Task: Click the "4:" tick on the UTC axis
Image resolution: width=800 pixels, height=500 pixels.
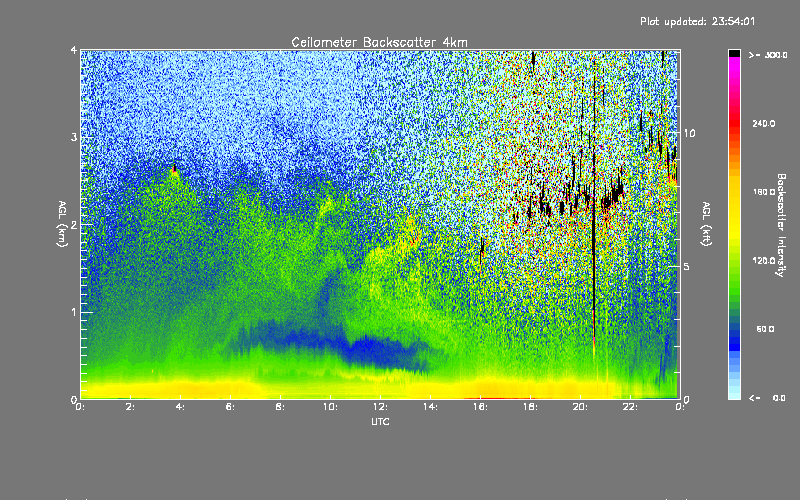Action: 180,407
